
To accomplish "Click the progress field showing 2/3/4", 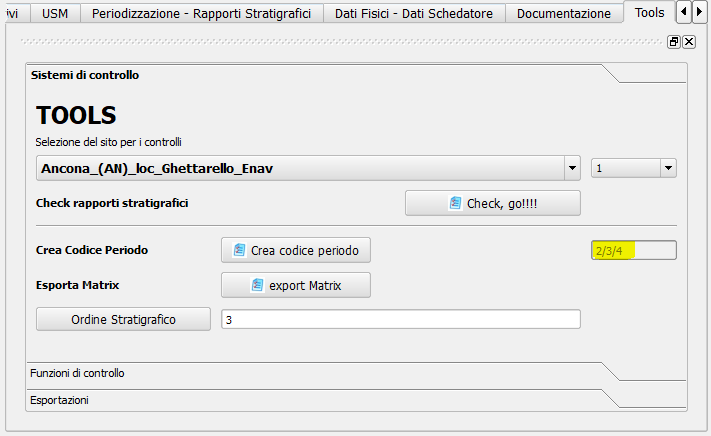I will (633, 250).
